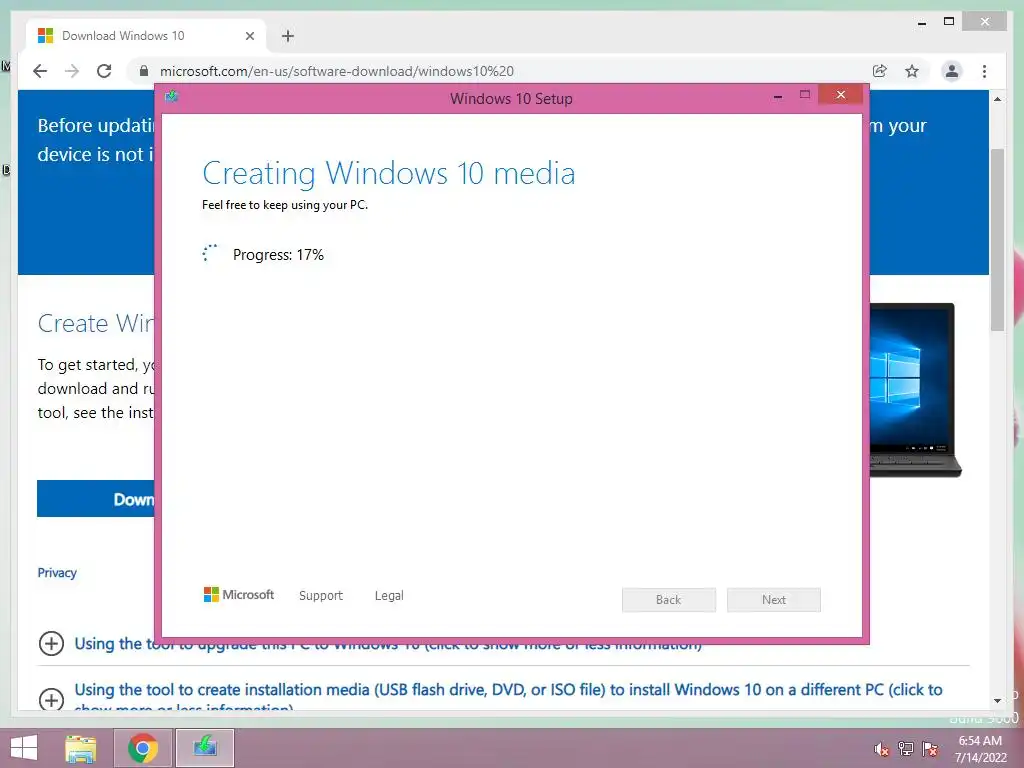
Task: Switch to Chrome from the taskbar
Action: [143, 748]
